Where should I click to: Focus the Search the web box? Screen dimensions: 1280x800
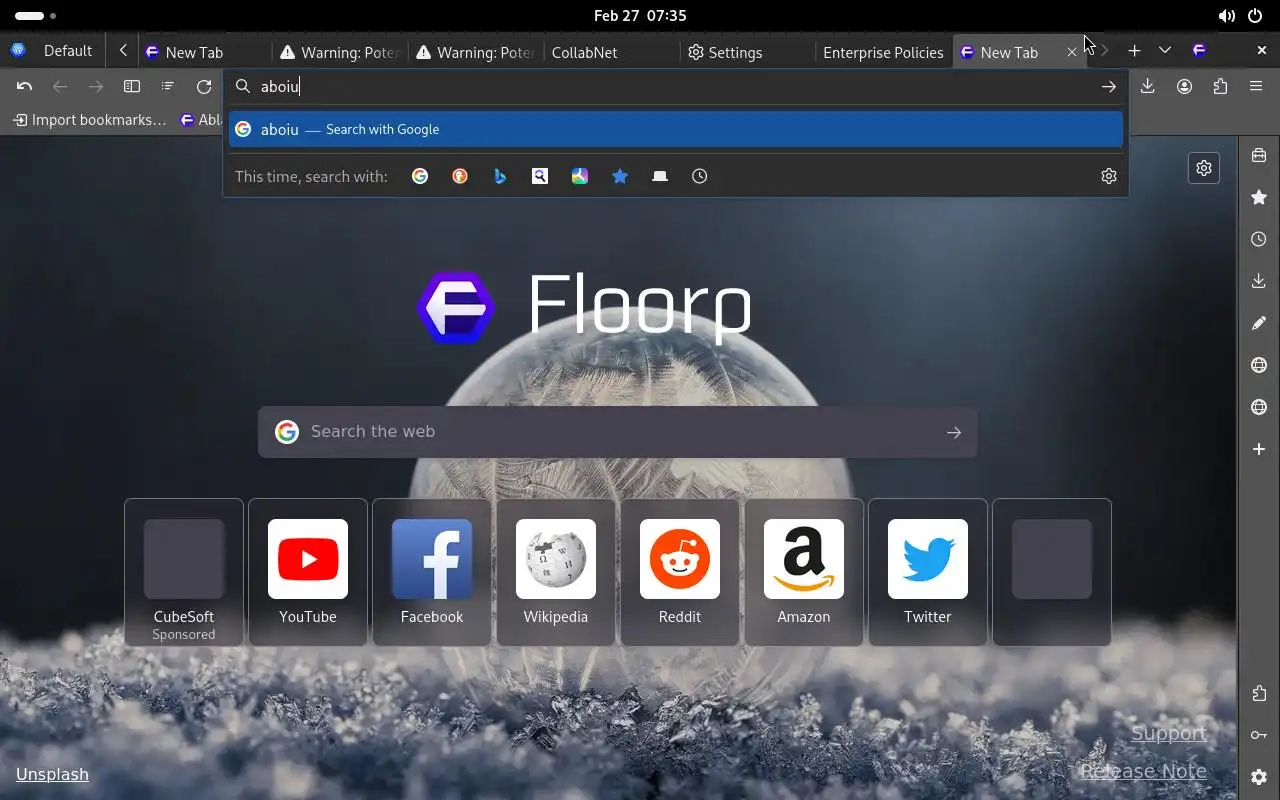pos(618,432)
